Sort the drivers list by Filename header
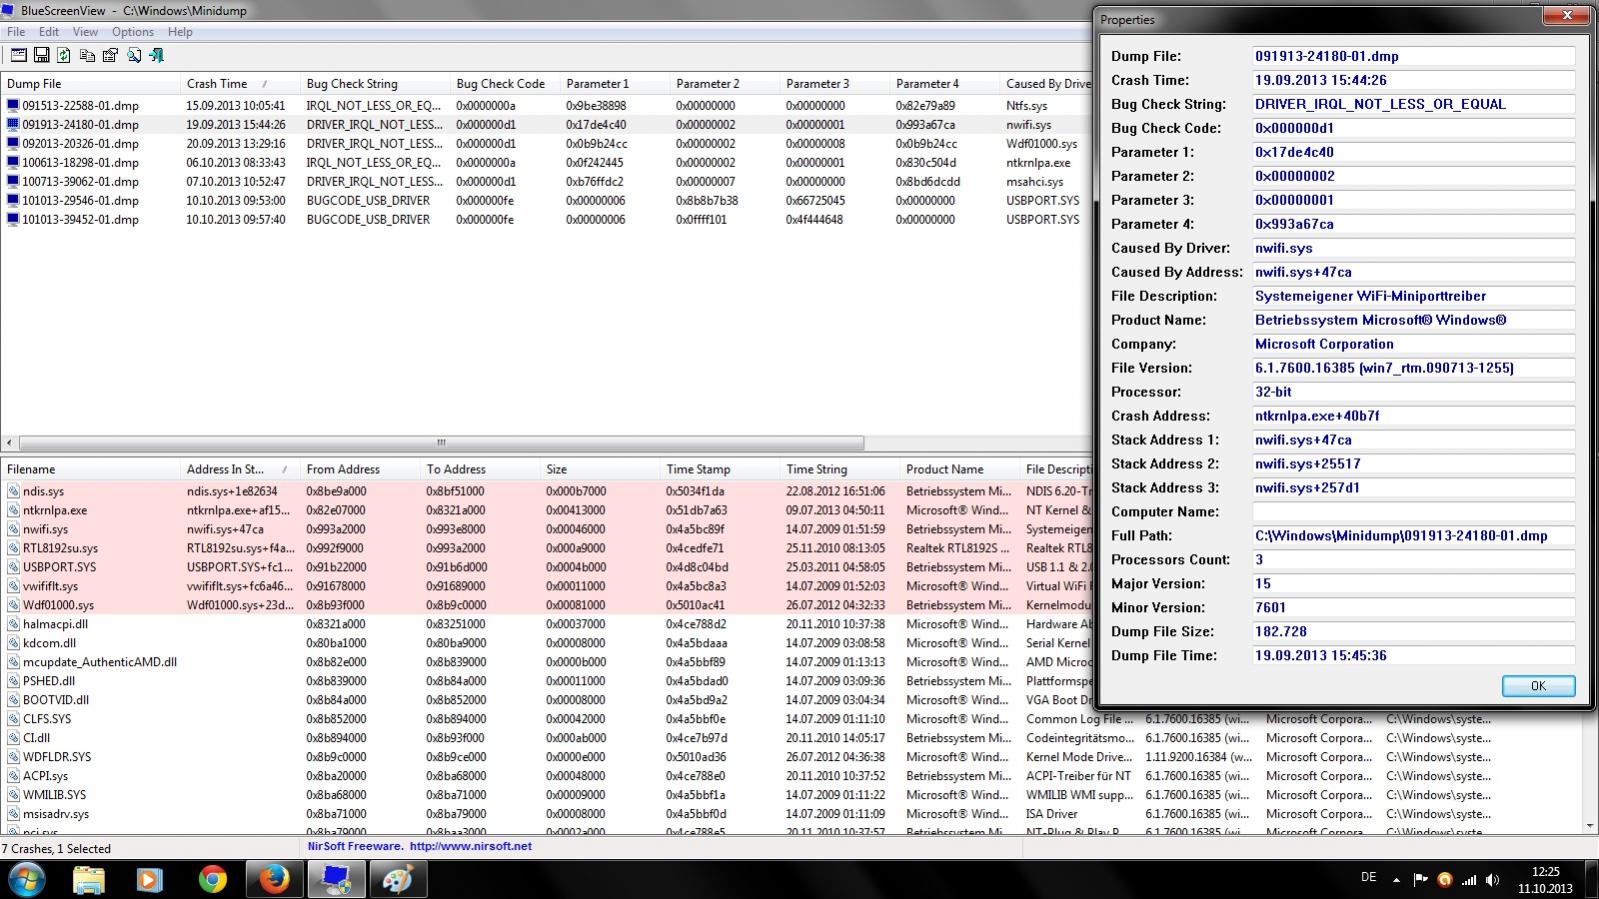Screen dimensions: 1599x899 (x=90, y=469)
